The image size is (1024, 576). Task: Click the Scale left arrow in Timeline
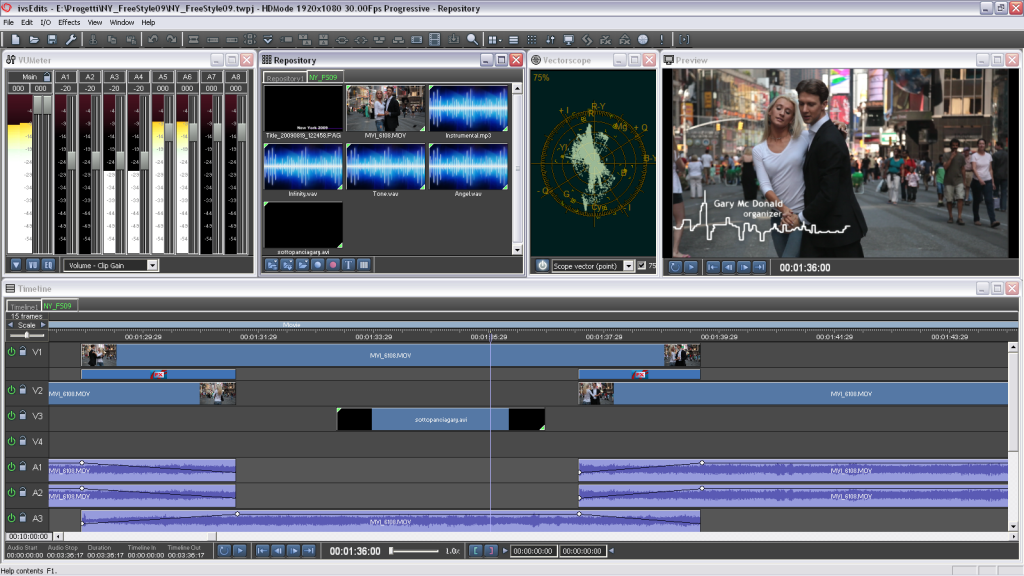point(10,325)
